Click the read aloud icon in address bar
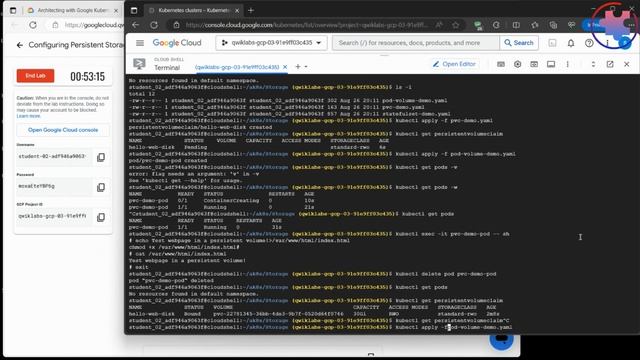The image size is (640, 360). (x=439, y=25)
